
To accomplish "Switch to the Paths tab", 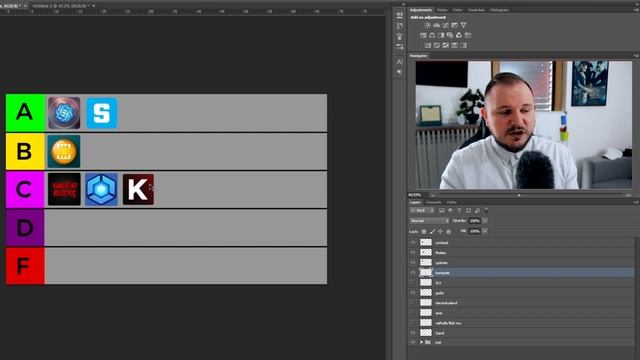I will click(x=451, y=202).
